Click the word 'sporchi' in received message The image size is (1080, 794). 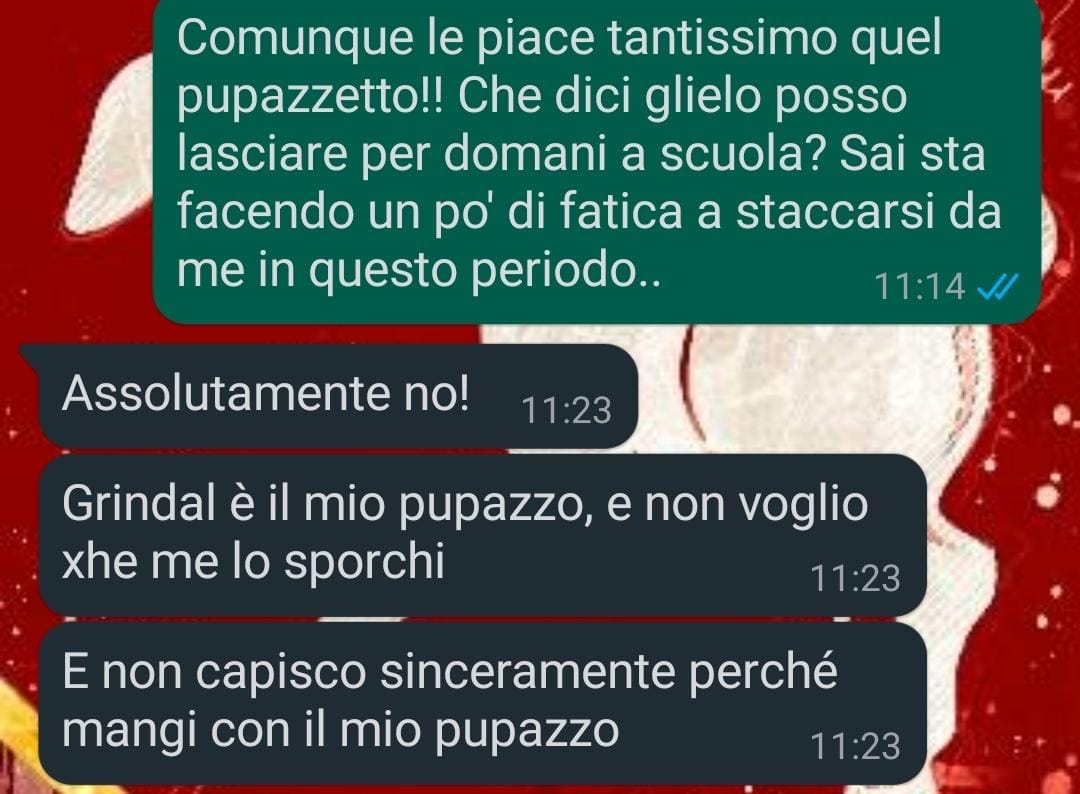coord(364,563)
